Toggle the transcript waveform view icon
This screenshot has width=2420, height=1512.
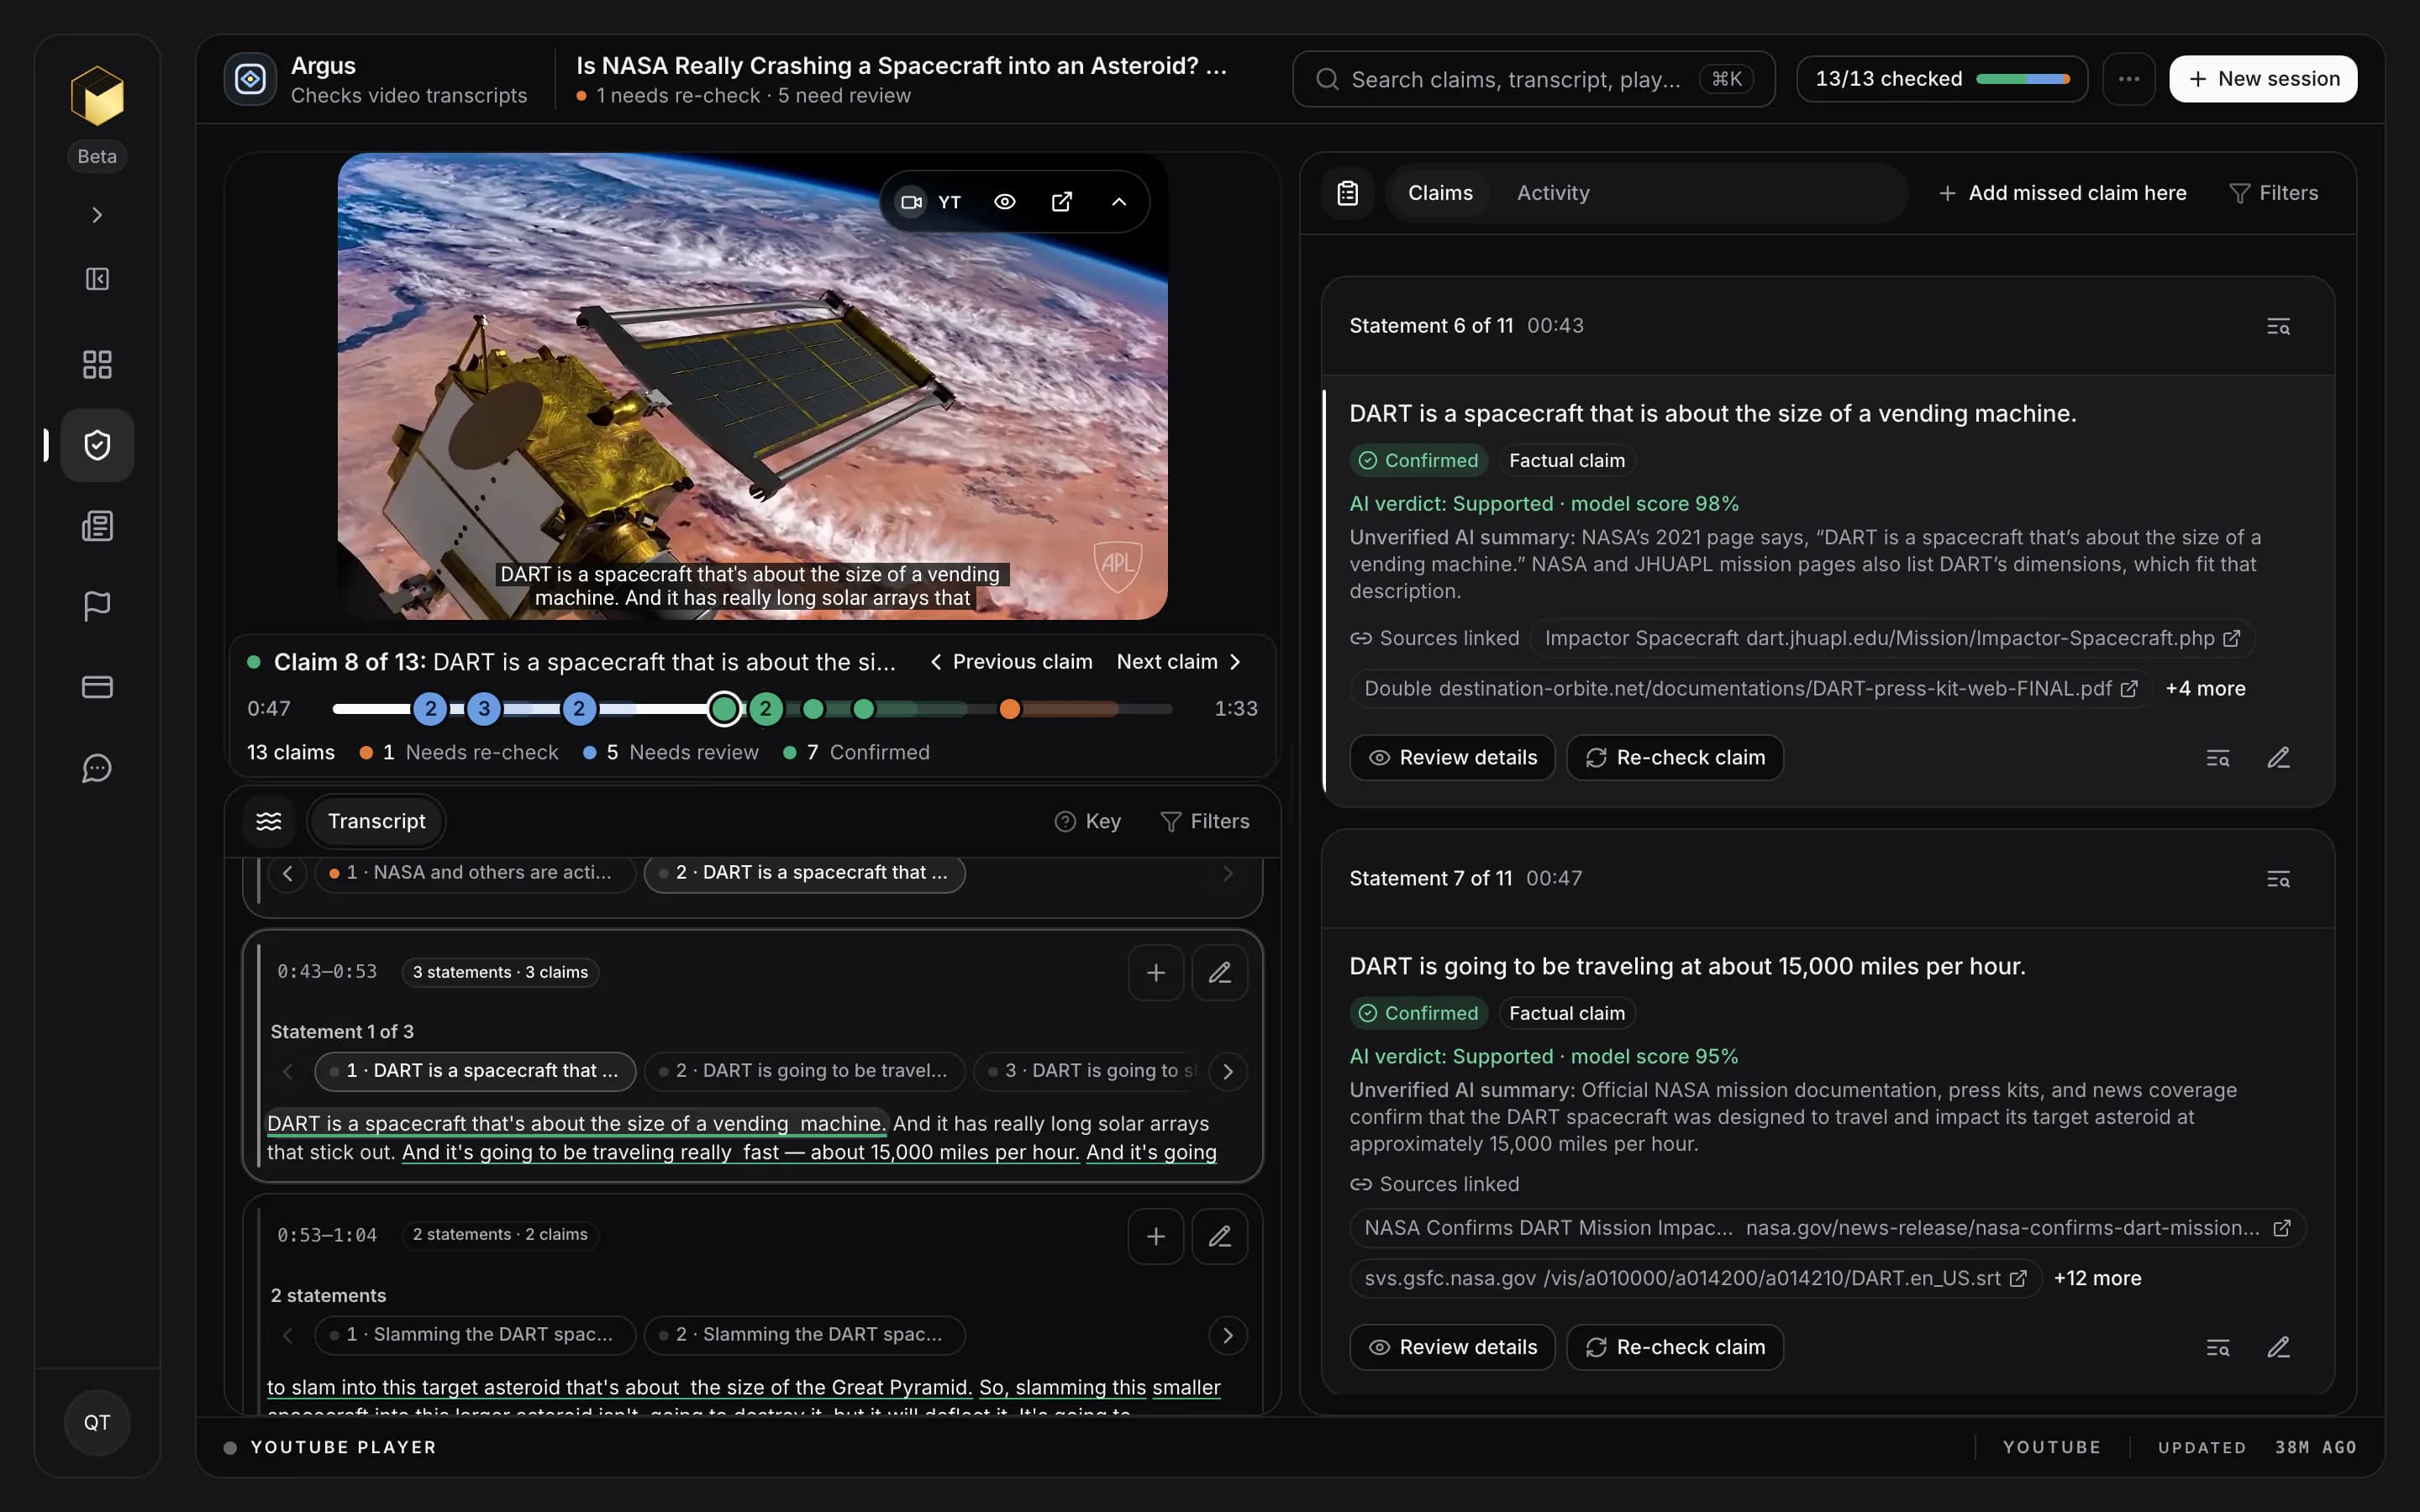click(x=269, y=821)
